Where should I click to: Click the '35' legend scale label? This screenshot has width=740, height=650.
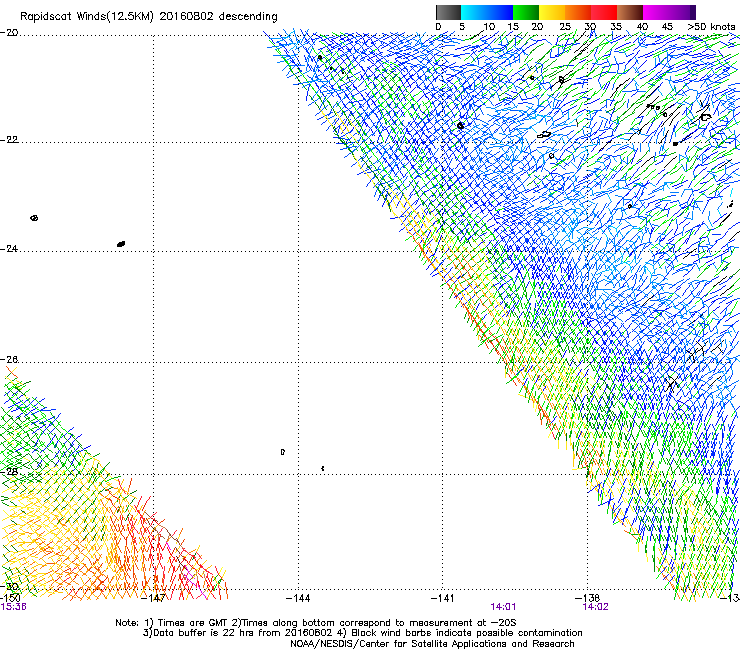coord(616,27)
